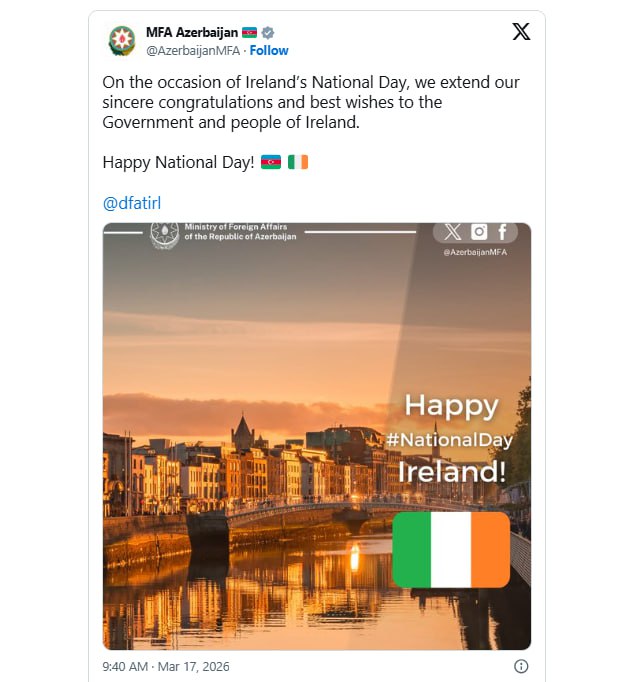Viewport: 640px width, 682px height.
Task: Open the Dublin riverside photo at its bridge
Action: point(290,510)
